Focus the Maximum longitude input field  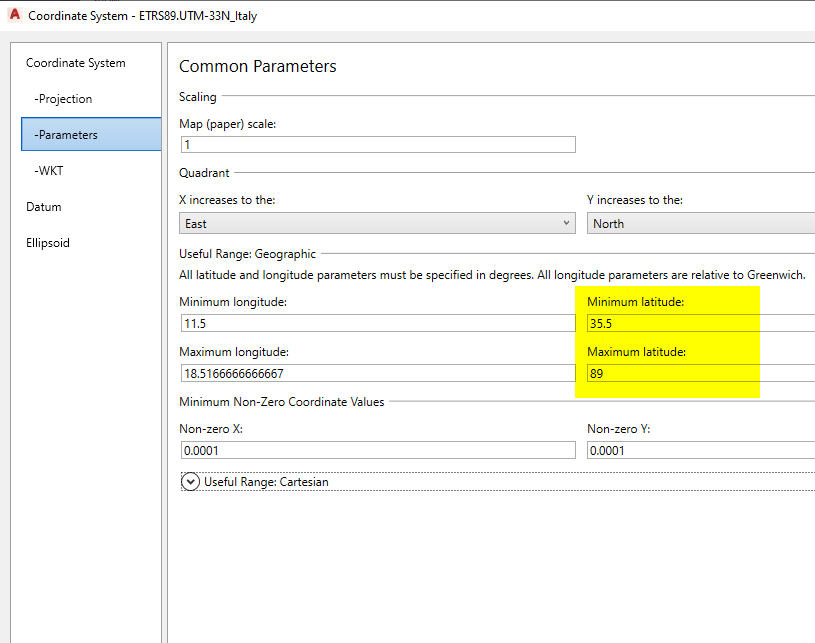point(377,373)
